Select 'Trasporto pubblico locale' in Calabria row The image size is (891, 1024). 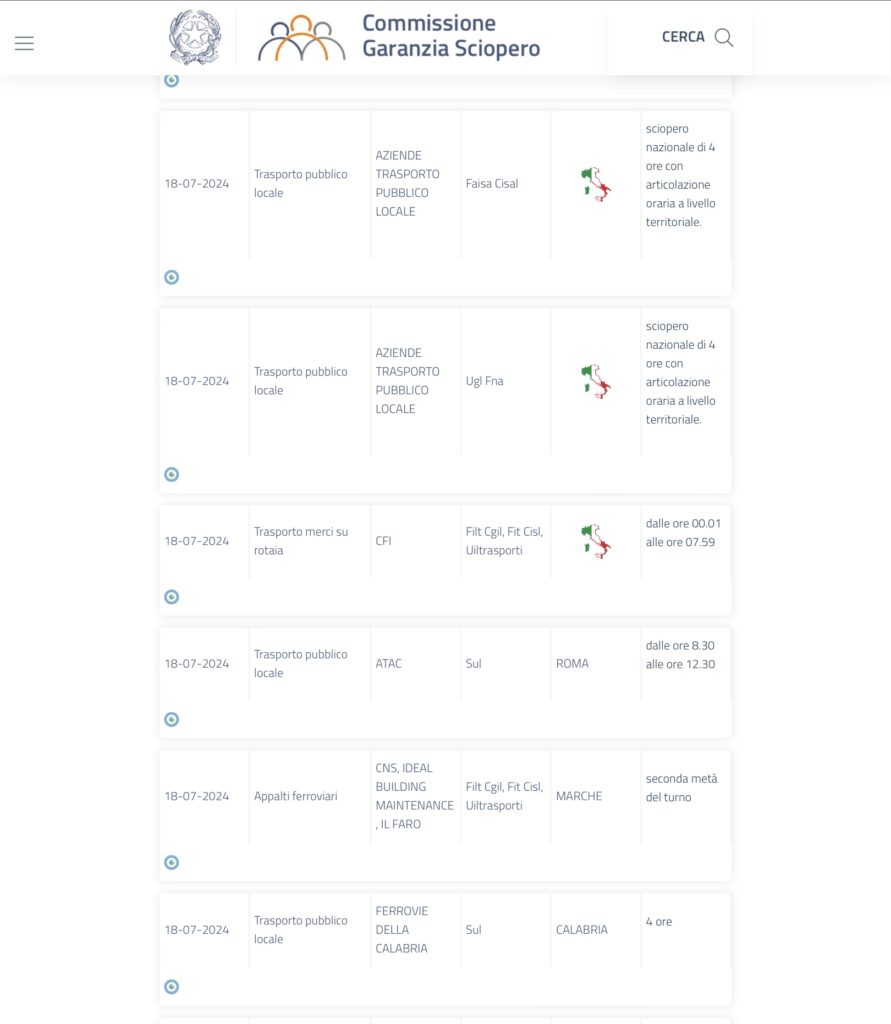(300, 929)
